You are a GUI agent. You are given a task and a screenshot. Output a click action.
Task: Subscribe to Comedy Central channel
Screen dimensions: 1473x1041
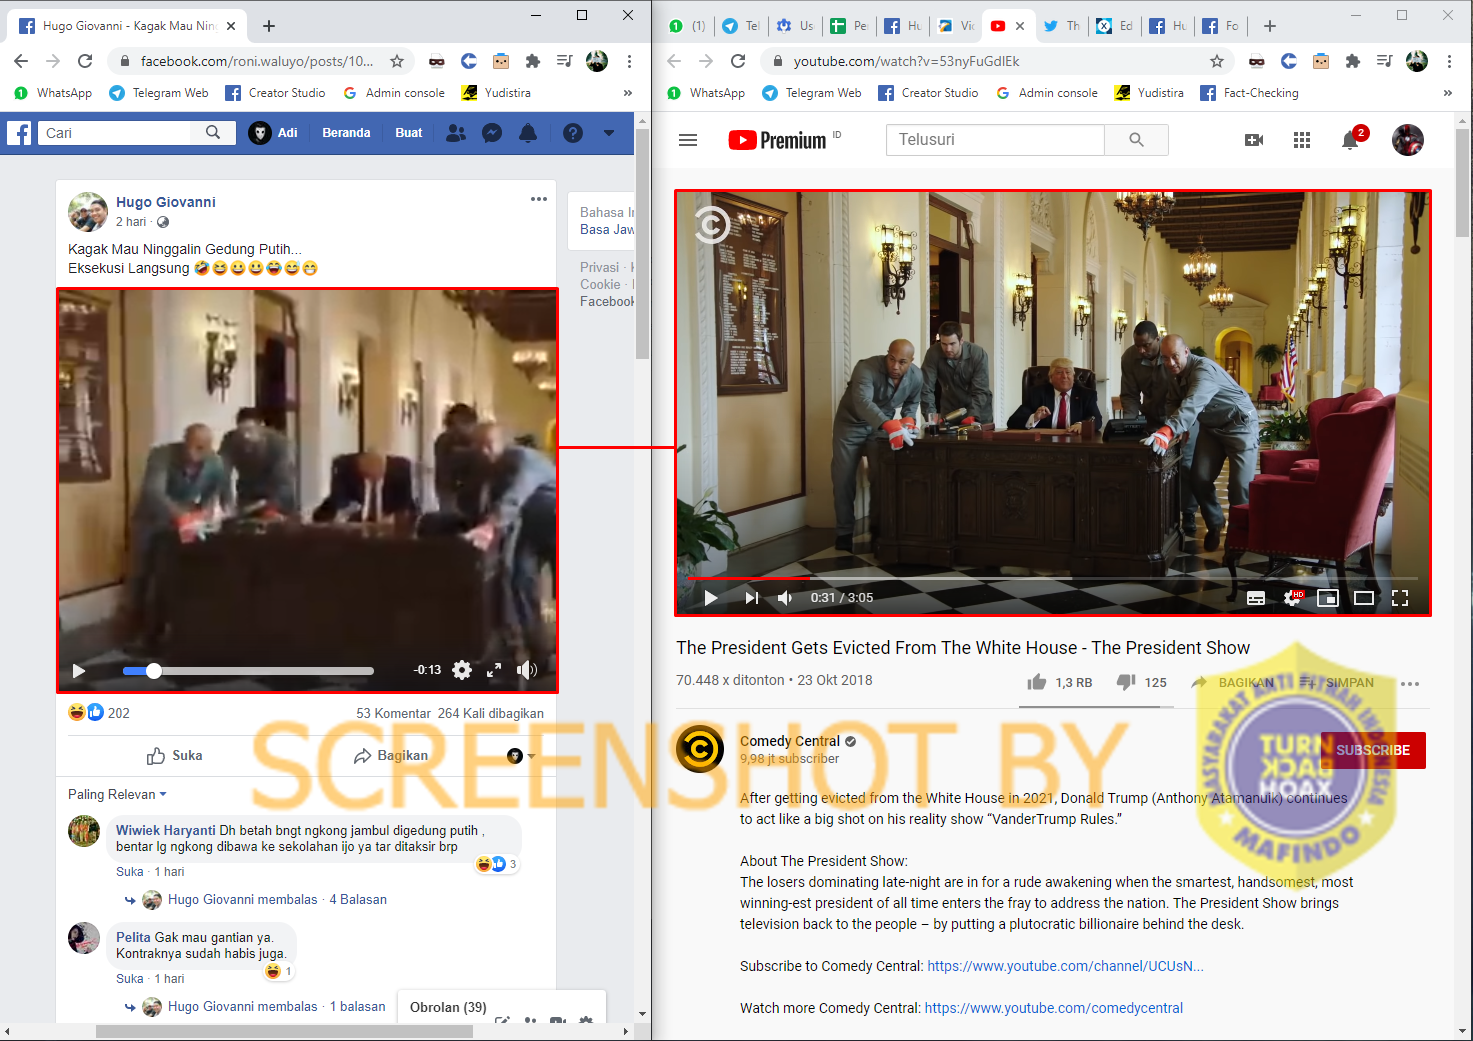point(1373,750)
